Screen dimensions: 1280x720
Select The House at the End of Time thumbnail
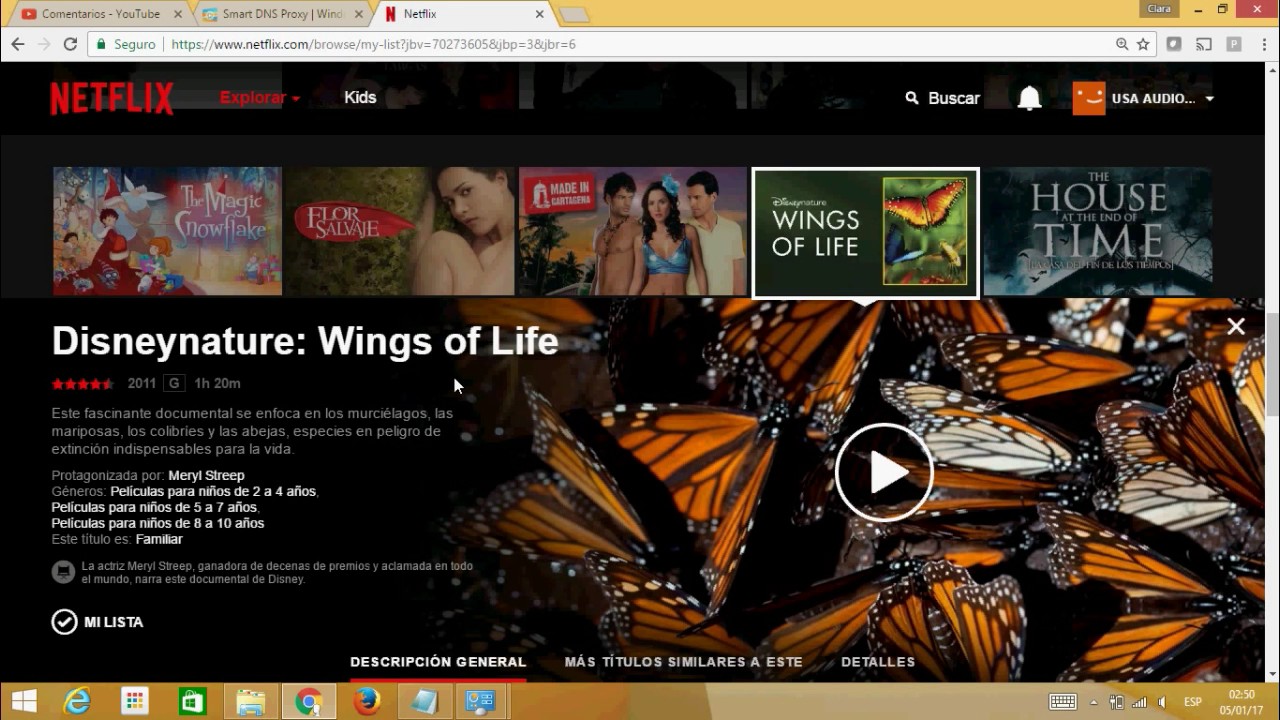1097,231
